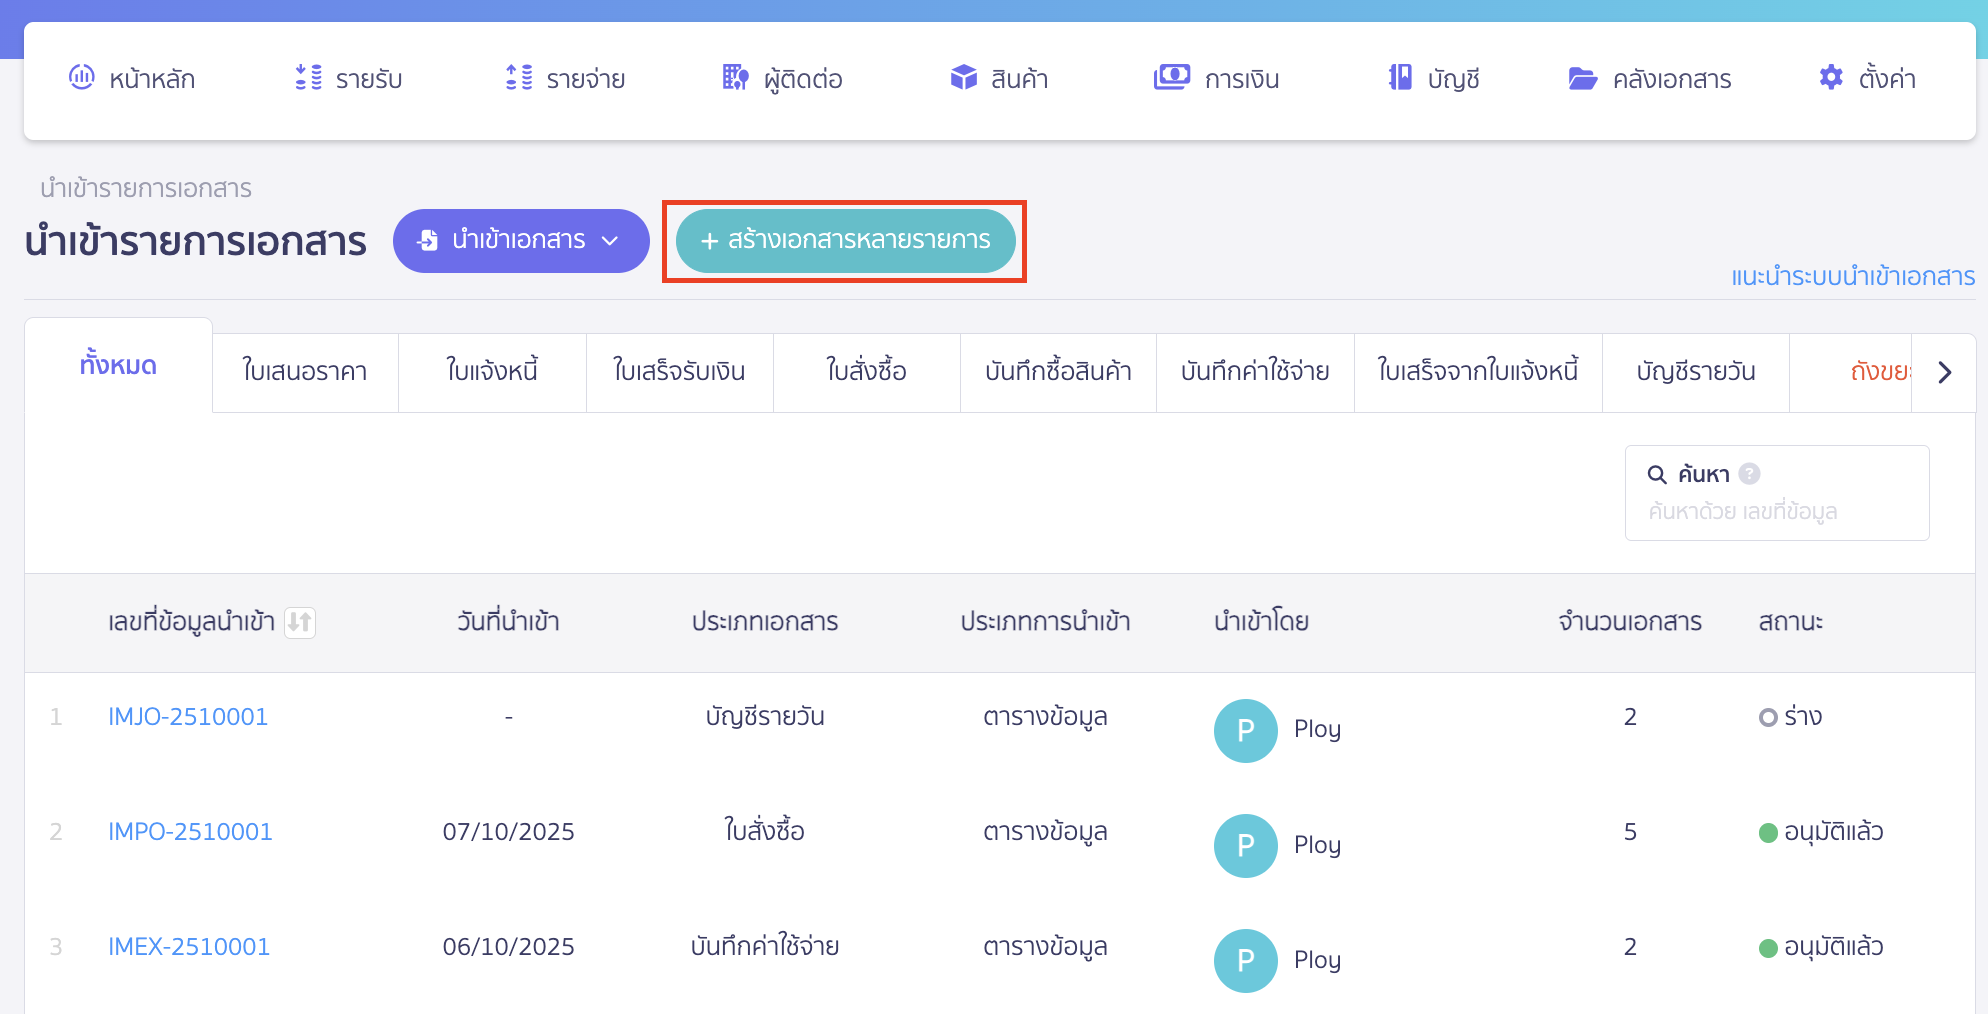Viewport: 1988px width, 1014px height.
Task: Click the search help question mark icon
Action: tap(1748, 473)
